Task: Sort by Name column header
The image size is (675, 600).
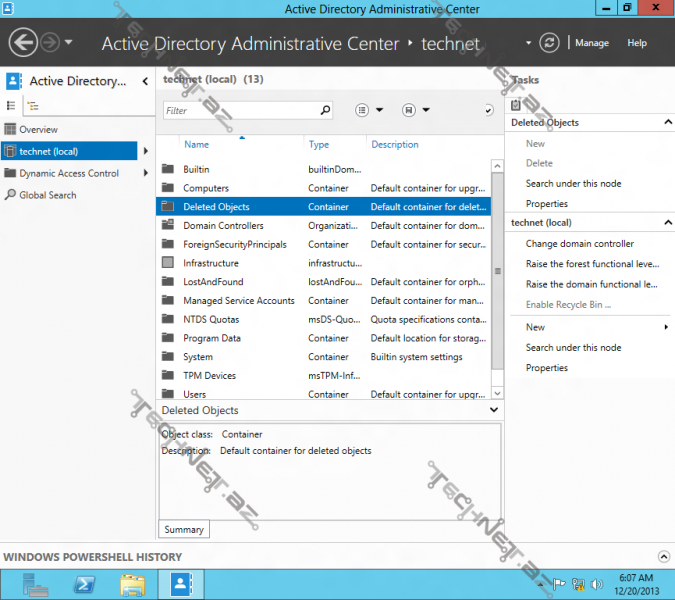Action: [x=197, y=145]
